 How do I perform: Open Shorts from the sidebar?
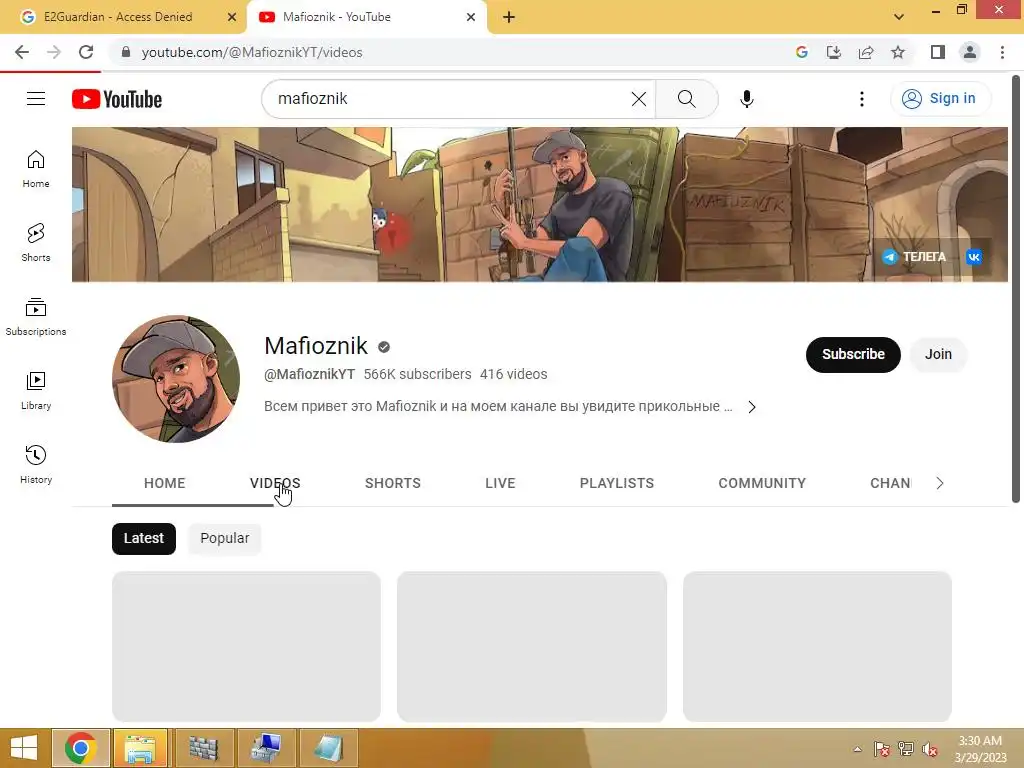pyautogui.click(x=36, y=243)
